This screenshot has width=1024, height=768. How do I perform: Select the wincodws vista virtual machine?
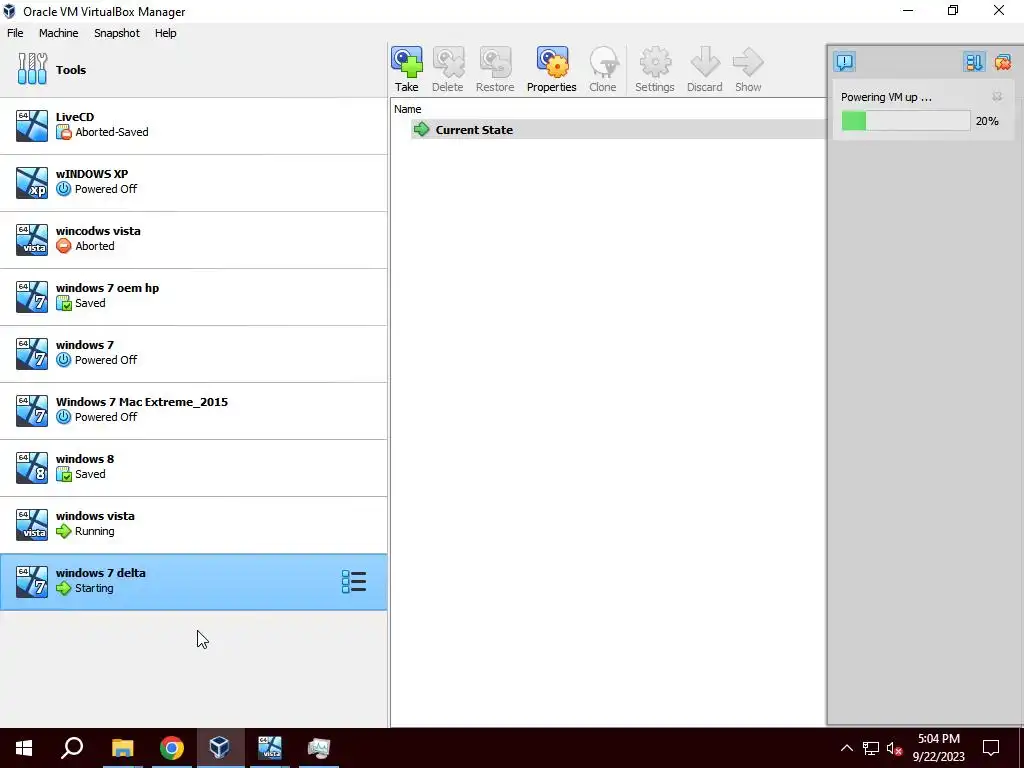click(193, 240)
